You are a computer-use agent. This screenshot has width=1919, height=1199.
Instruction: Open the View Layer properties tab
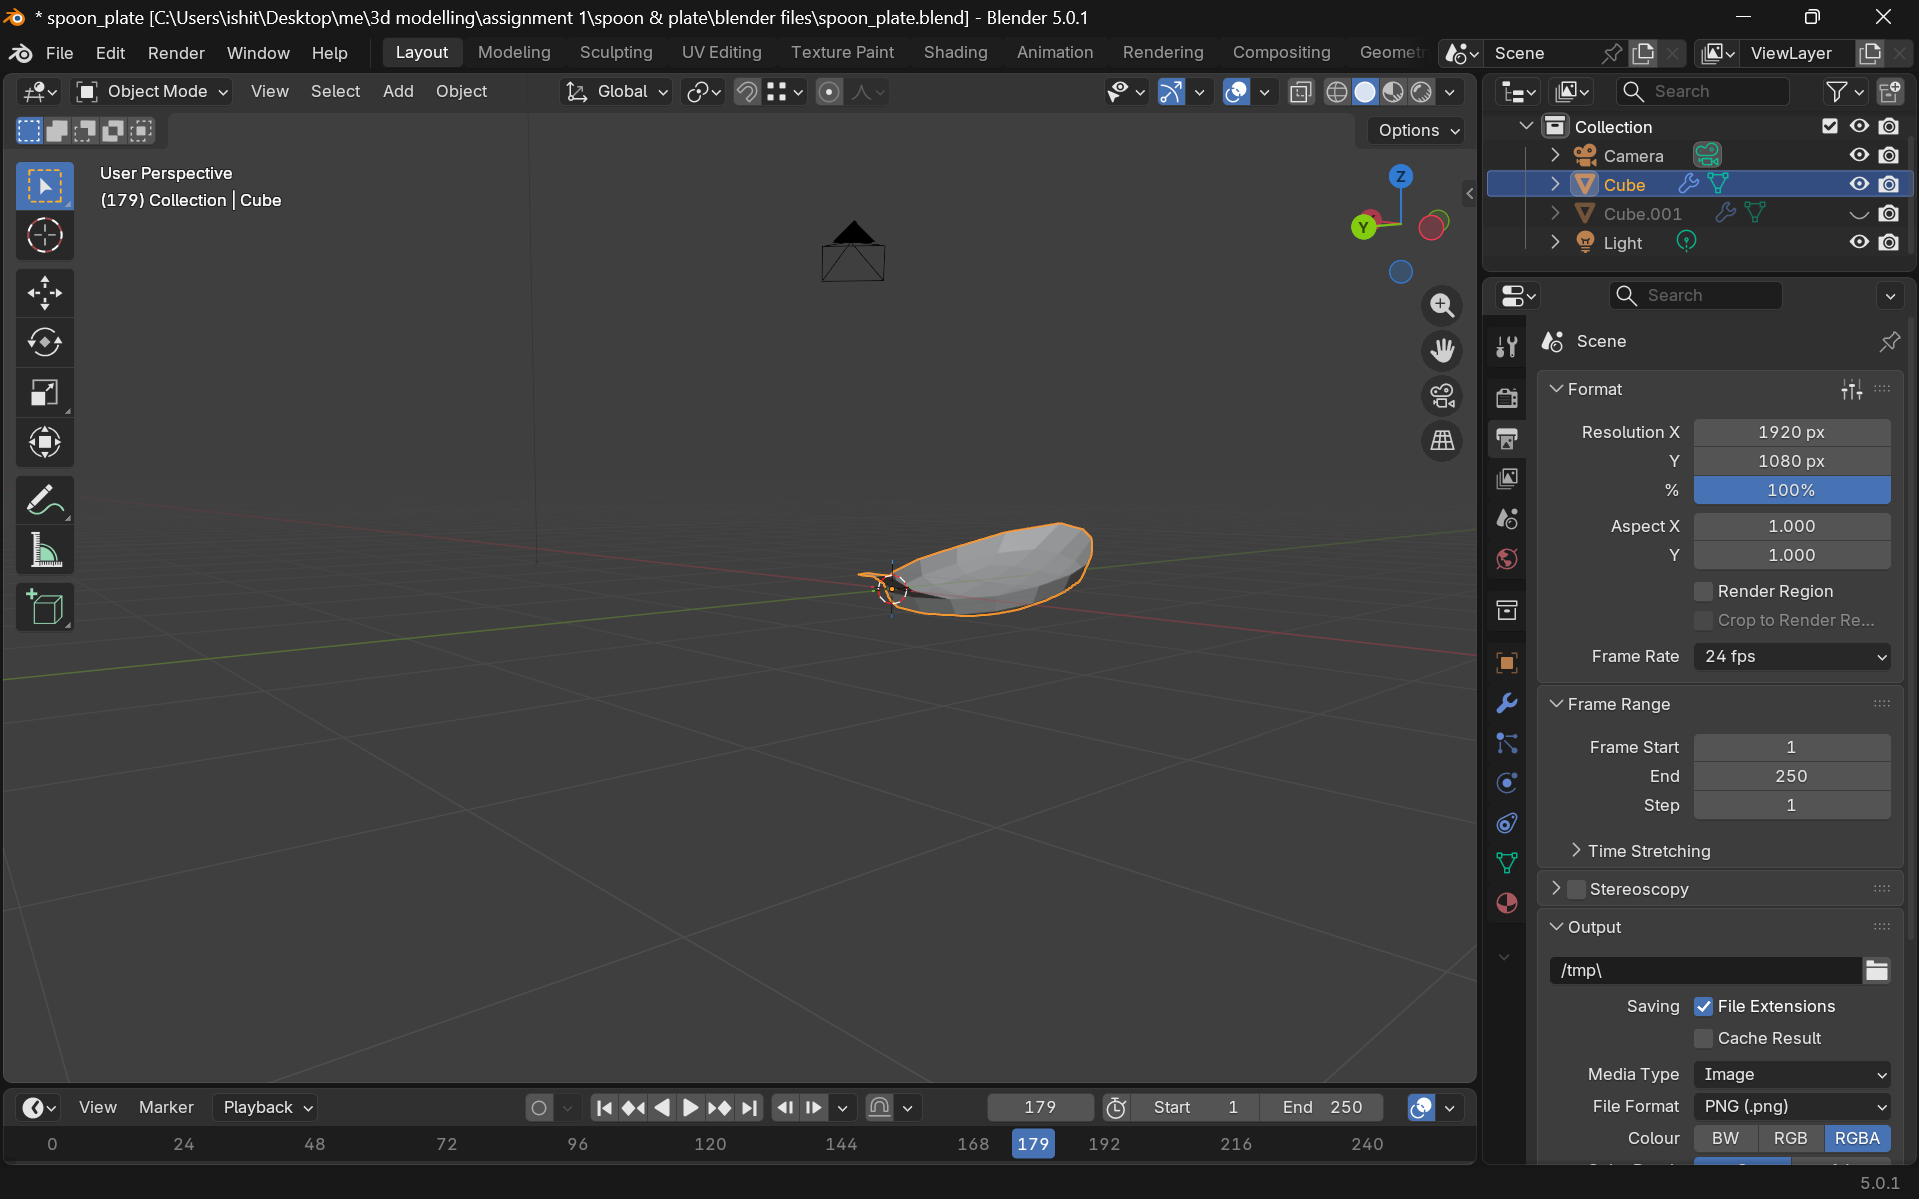click(x=1507, y=478)
